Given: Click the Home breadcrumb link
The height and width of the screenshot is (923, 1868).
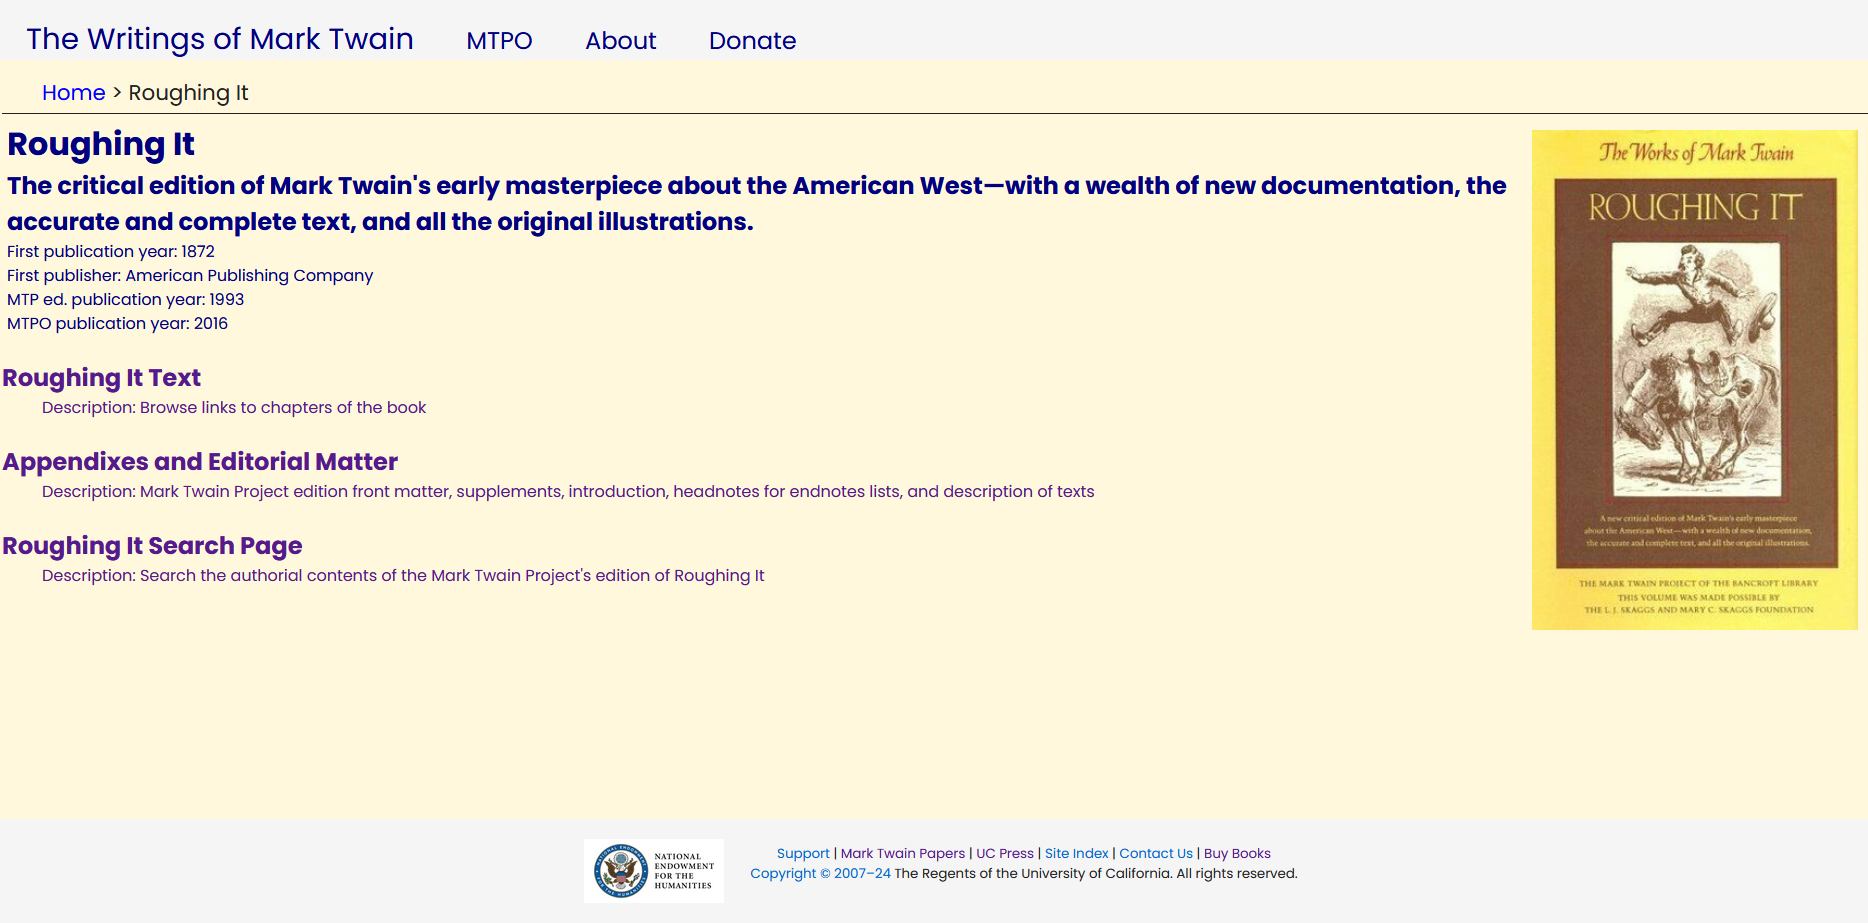Looking at the screenshot, I should [x=74, y=93].
